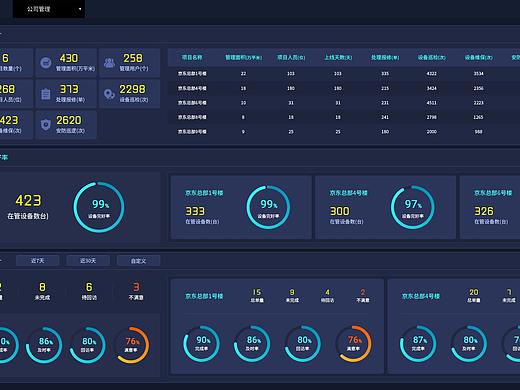Image resolution: width=520 pixels, height=390 pixels.
Task: Click the orange 76% gauge in 京东总部1号楼 card
Action: [353, 344]
